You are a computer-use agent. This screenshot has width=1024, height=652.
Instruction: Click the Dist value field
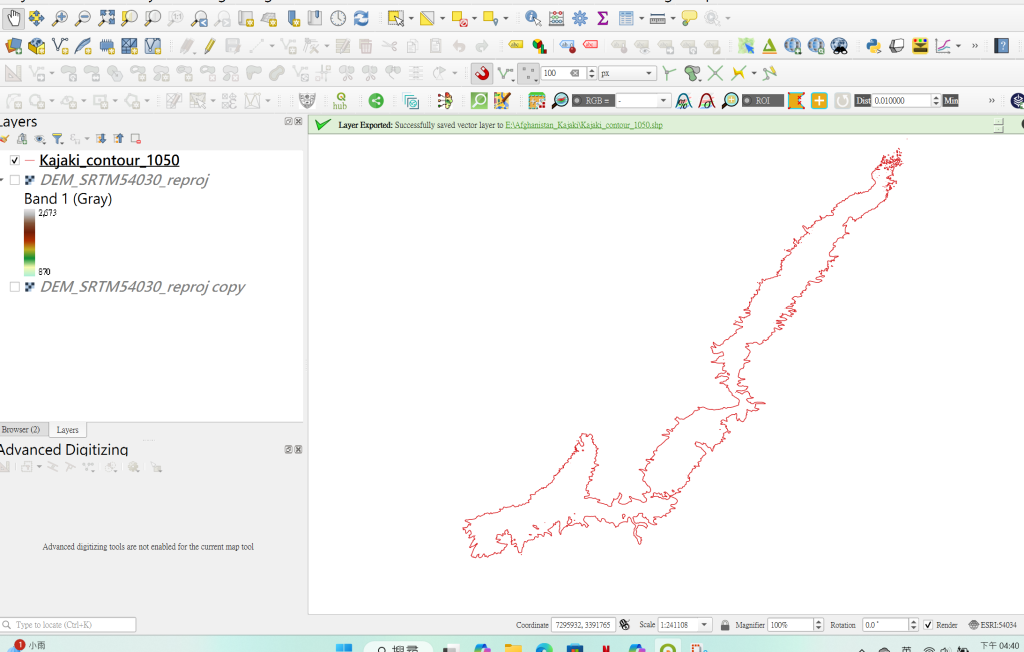coord(902,101)
